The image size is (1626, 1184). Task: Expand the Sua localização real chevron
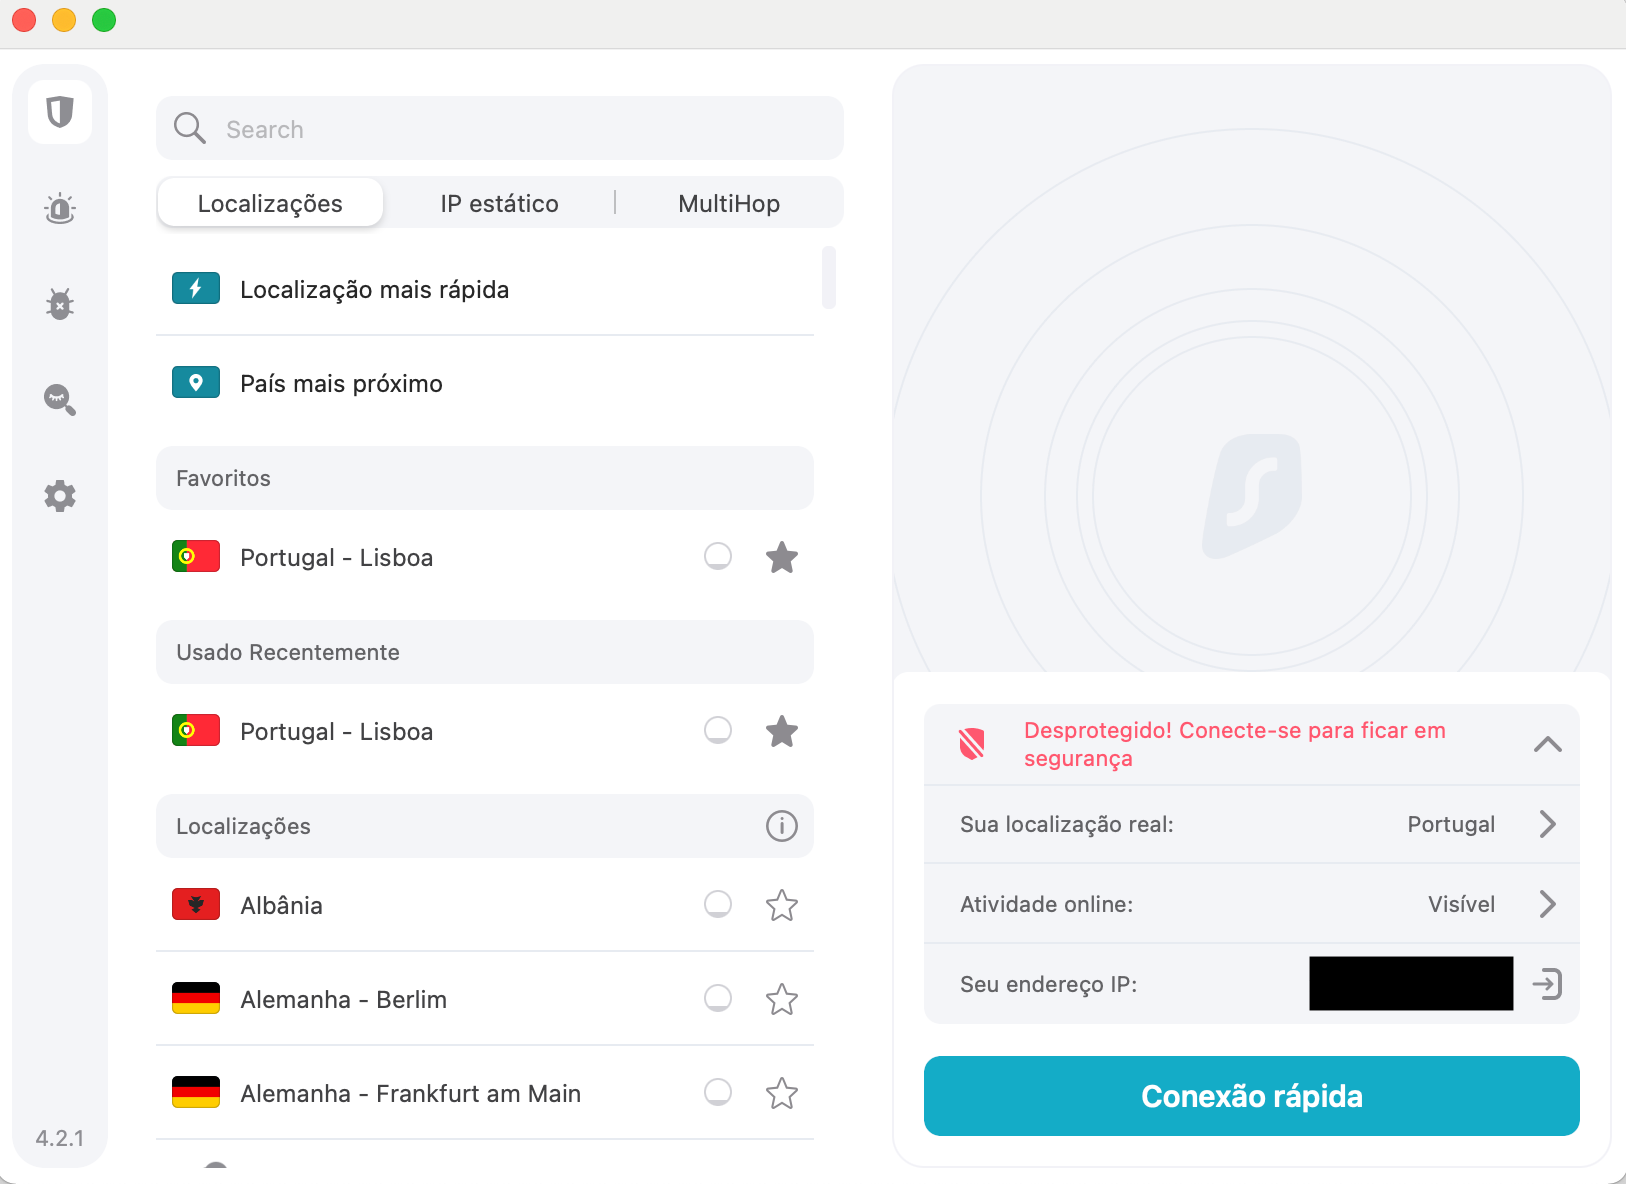coord(1548,824)
